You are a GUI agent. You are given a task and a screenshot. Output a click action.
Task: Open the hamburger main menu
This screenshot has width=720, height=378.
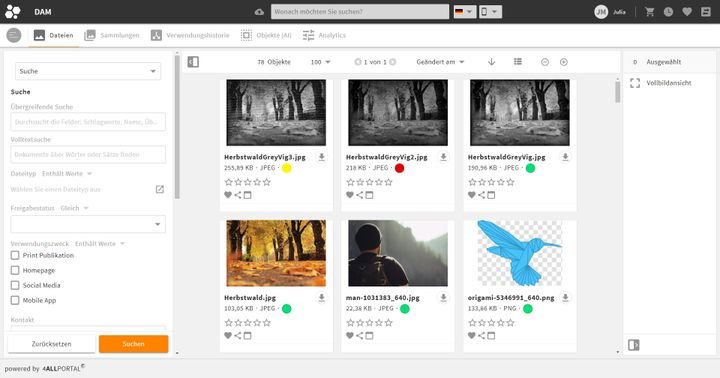[x=14, y=35]
